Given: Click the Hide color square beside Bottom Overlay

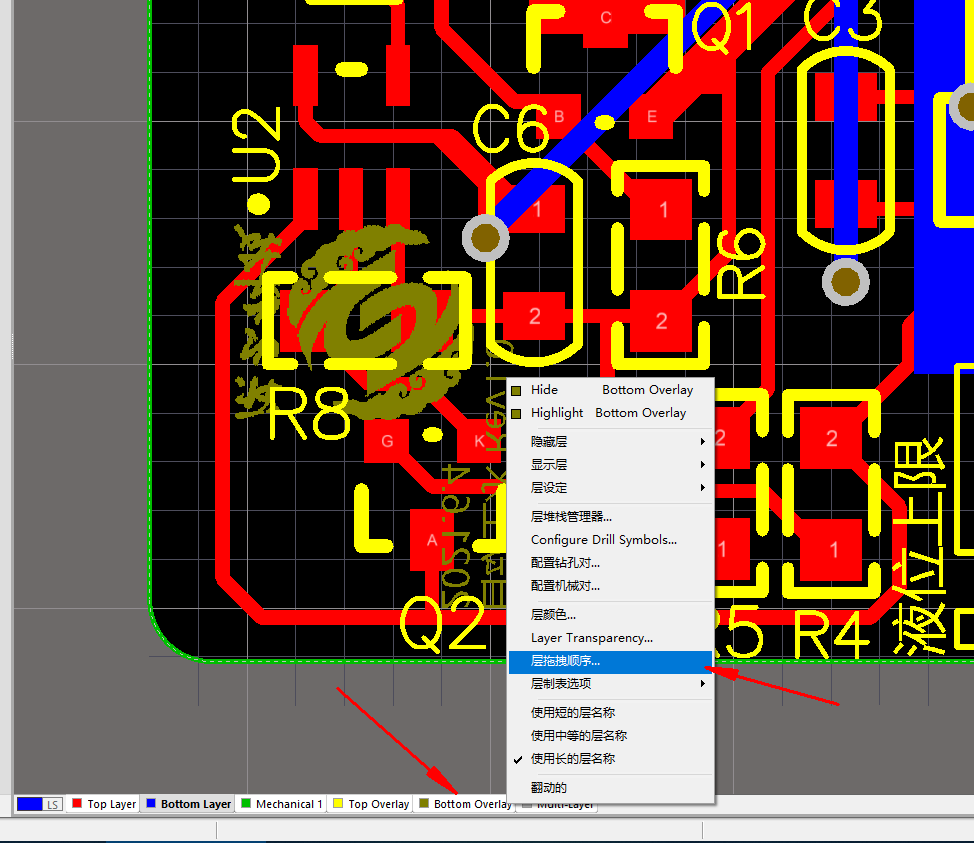Looking at the screenshot, I should [x=516, y=390].
